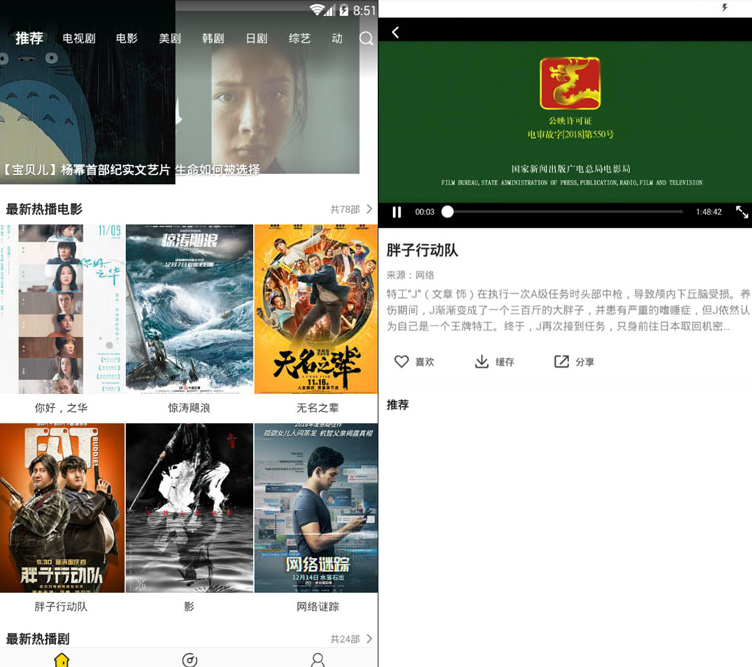
Task: Click the 1:48:42 total duration
Action: click(x=709, y=212)
